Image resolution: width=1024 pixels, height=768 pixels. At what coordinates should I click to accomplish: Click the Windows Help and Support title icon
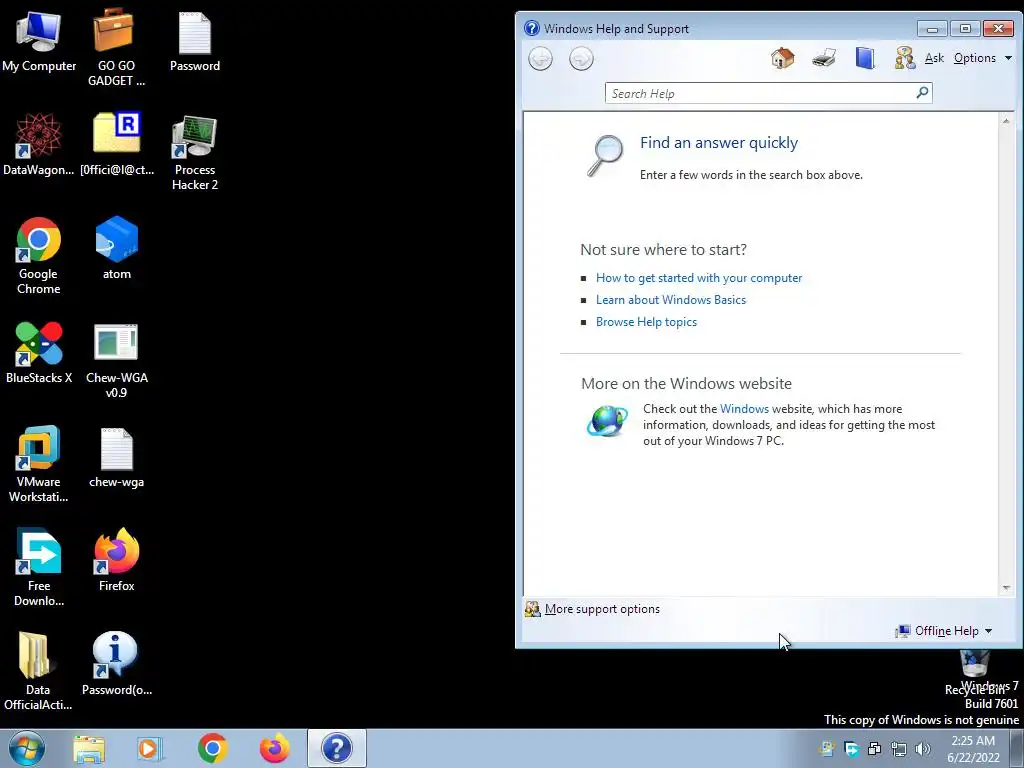pyautogui.click(x=532, y=28)
